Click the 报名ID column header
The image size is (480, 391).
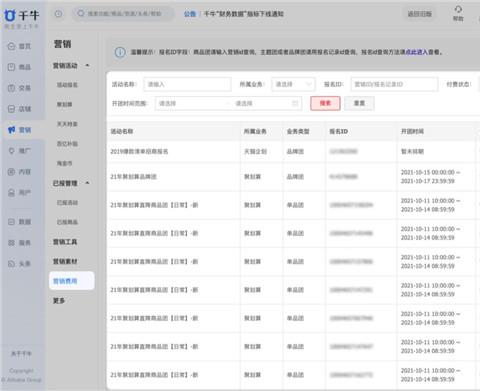pos(338,132)
